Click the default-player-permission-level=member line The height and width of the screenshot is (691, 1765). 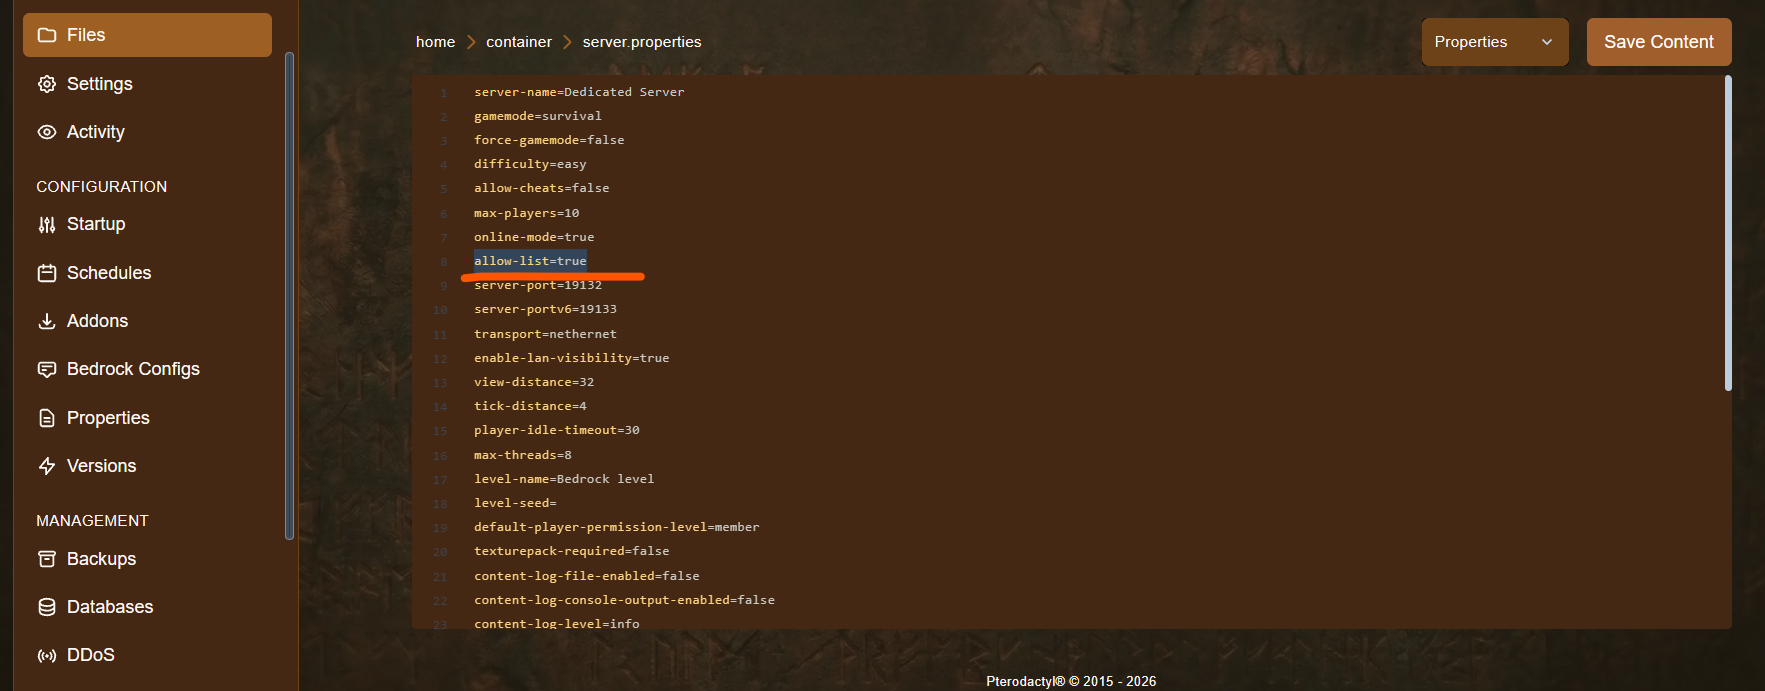pyautogui.click(x=617, y=527)
